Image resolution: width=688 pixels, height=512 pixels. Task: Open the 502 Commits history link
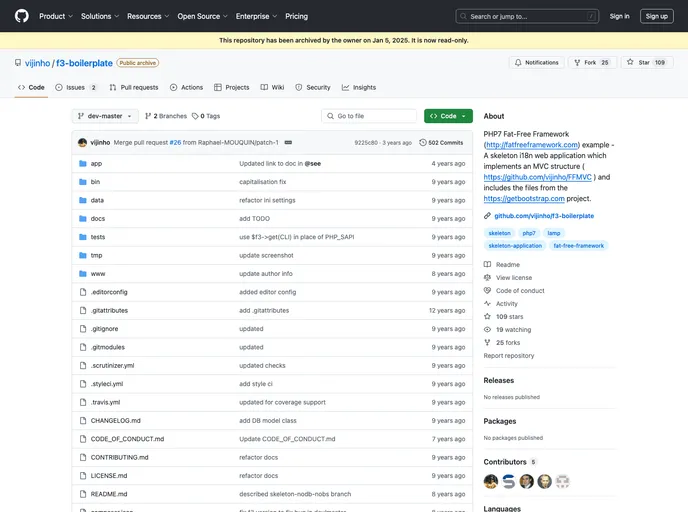click(x=441, y=143)
